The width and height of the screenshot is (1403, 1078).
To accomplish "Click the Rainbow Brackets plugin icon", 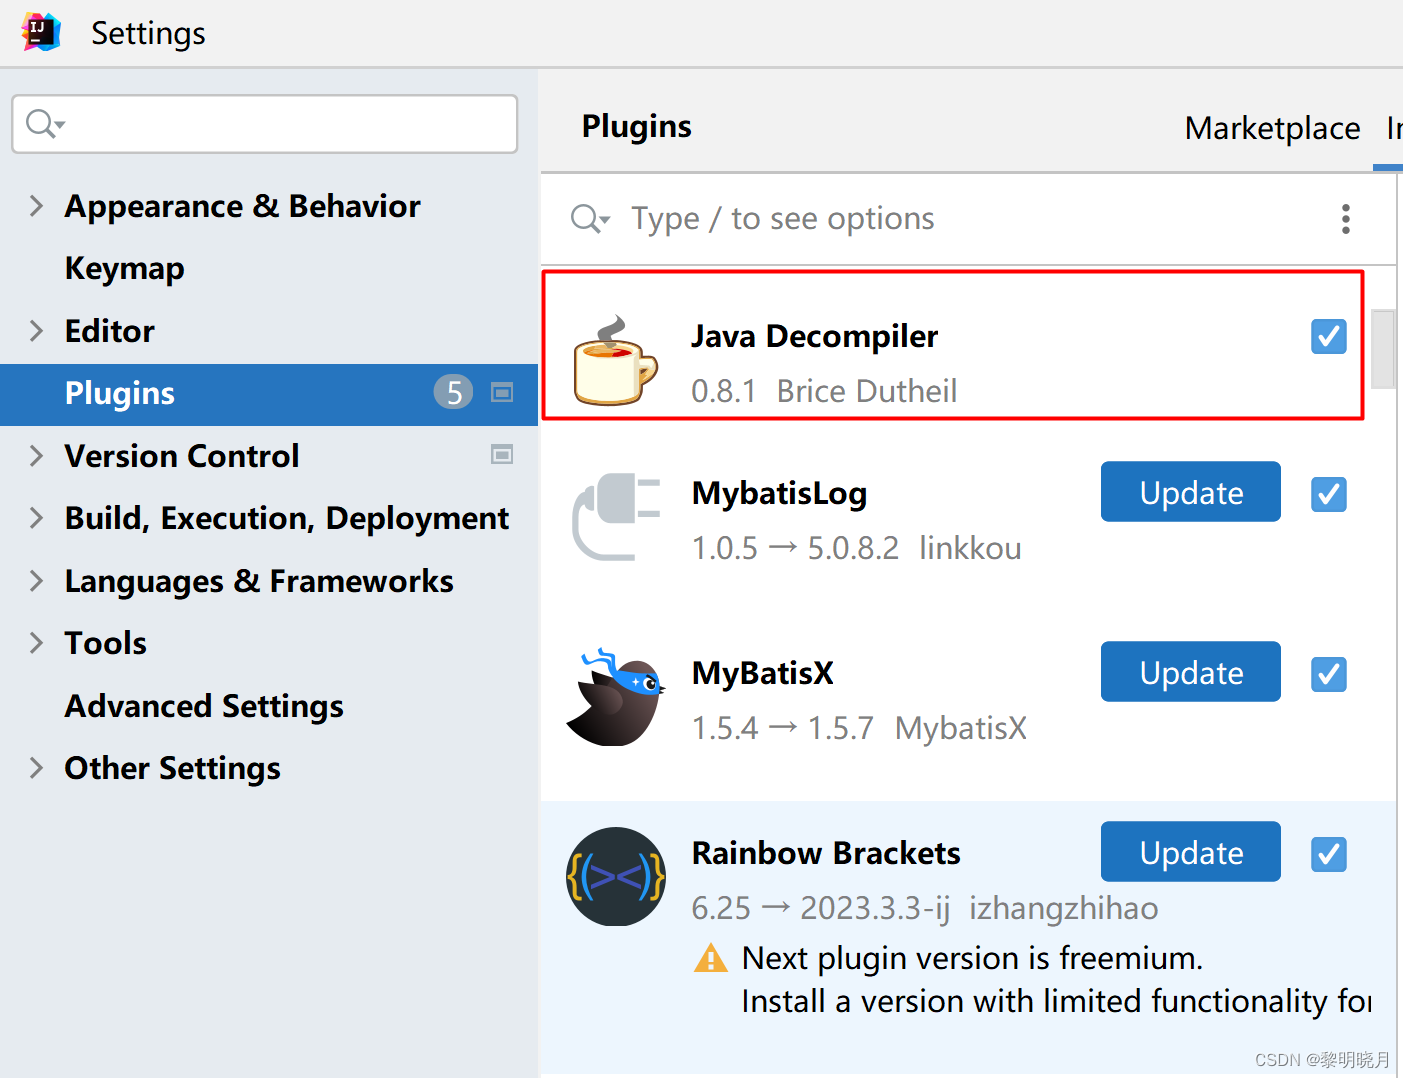I will coord(616,876).
